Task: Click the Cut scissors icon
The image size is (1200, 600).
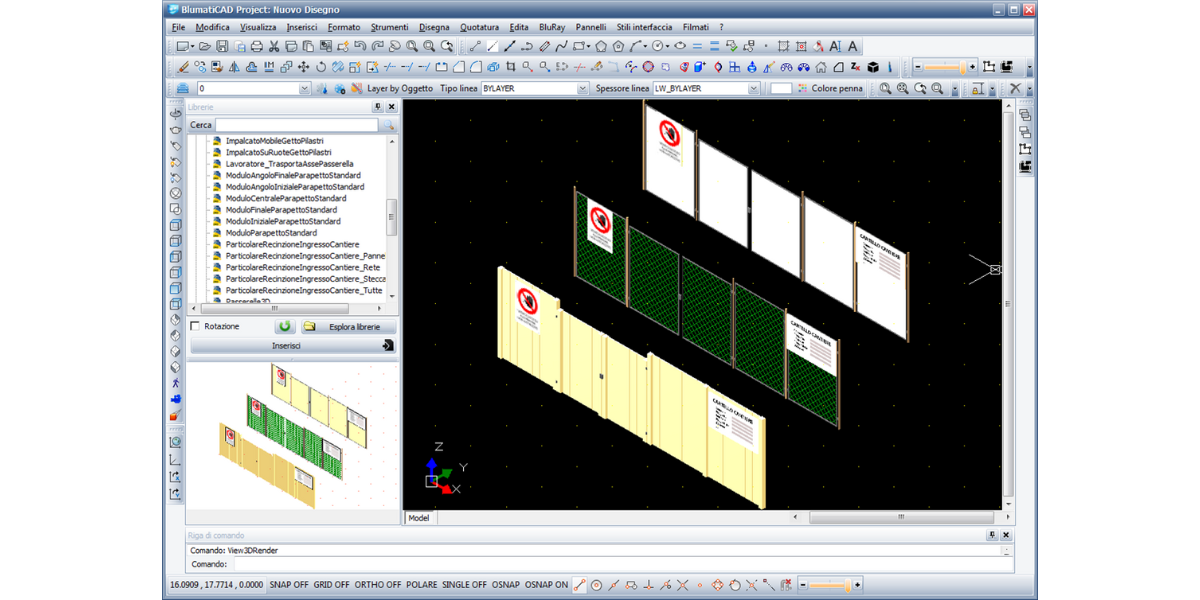Action: 273,46
